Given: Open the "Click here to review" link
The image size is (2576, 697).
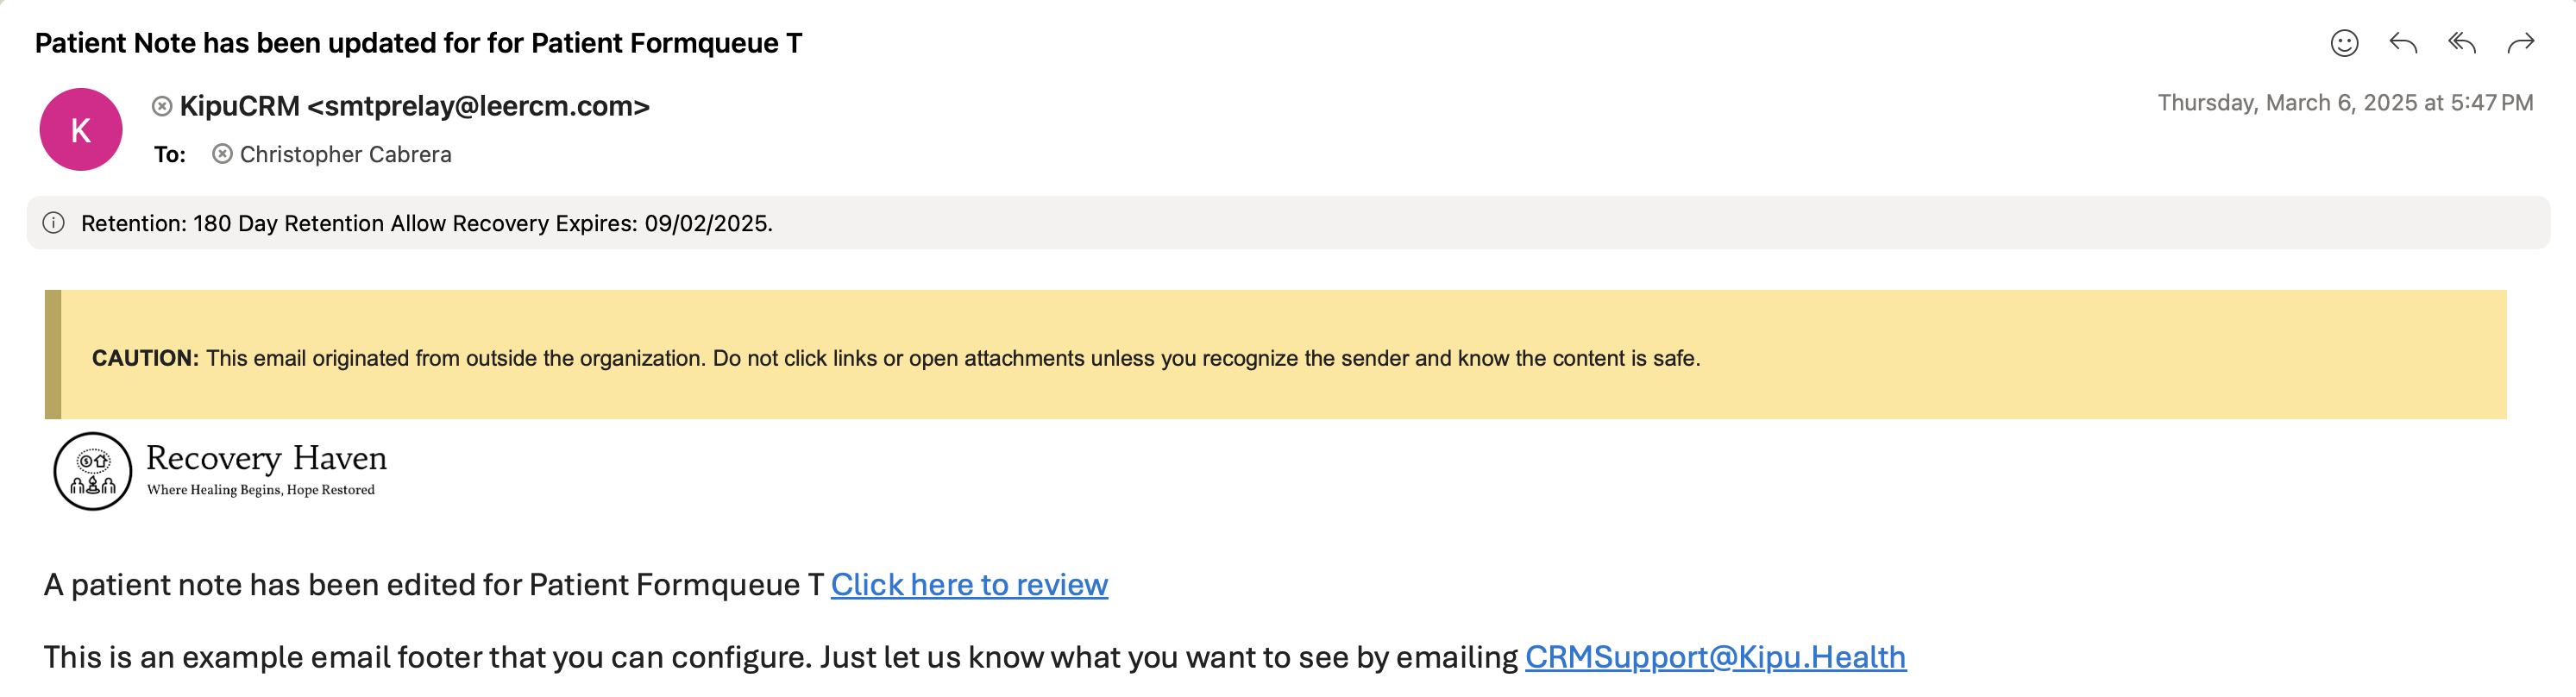Looking at the screenshot, I should pos(968,584).
